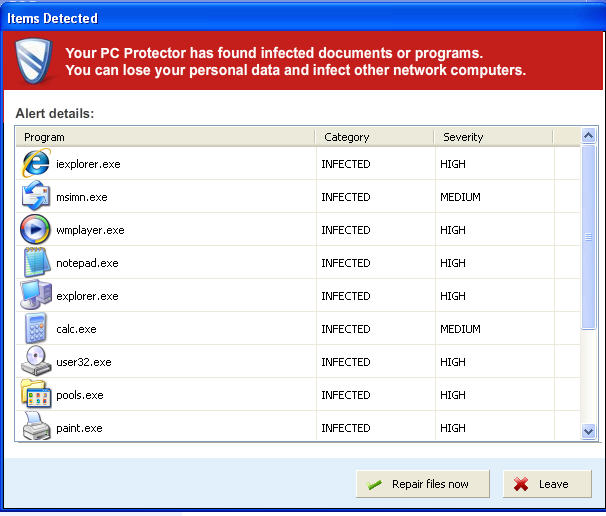Select the msimn.exe filename
This screenshot has height=516, width=606.
[82, 197]
